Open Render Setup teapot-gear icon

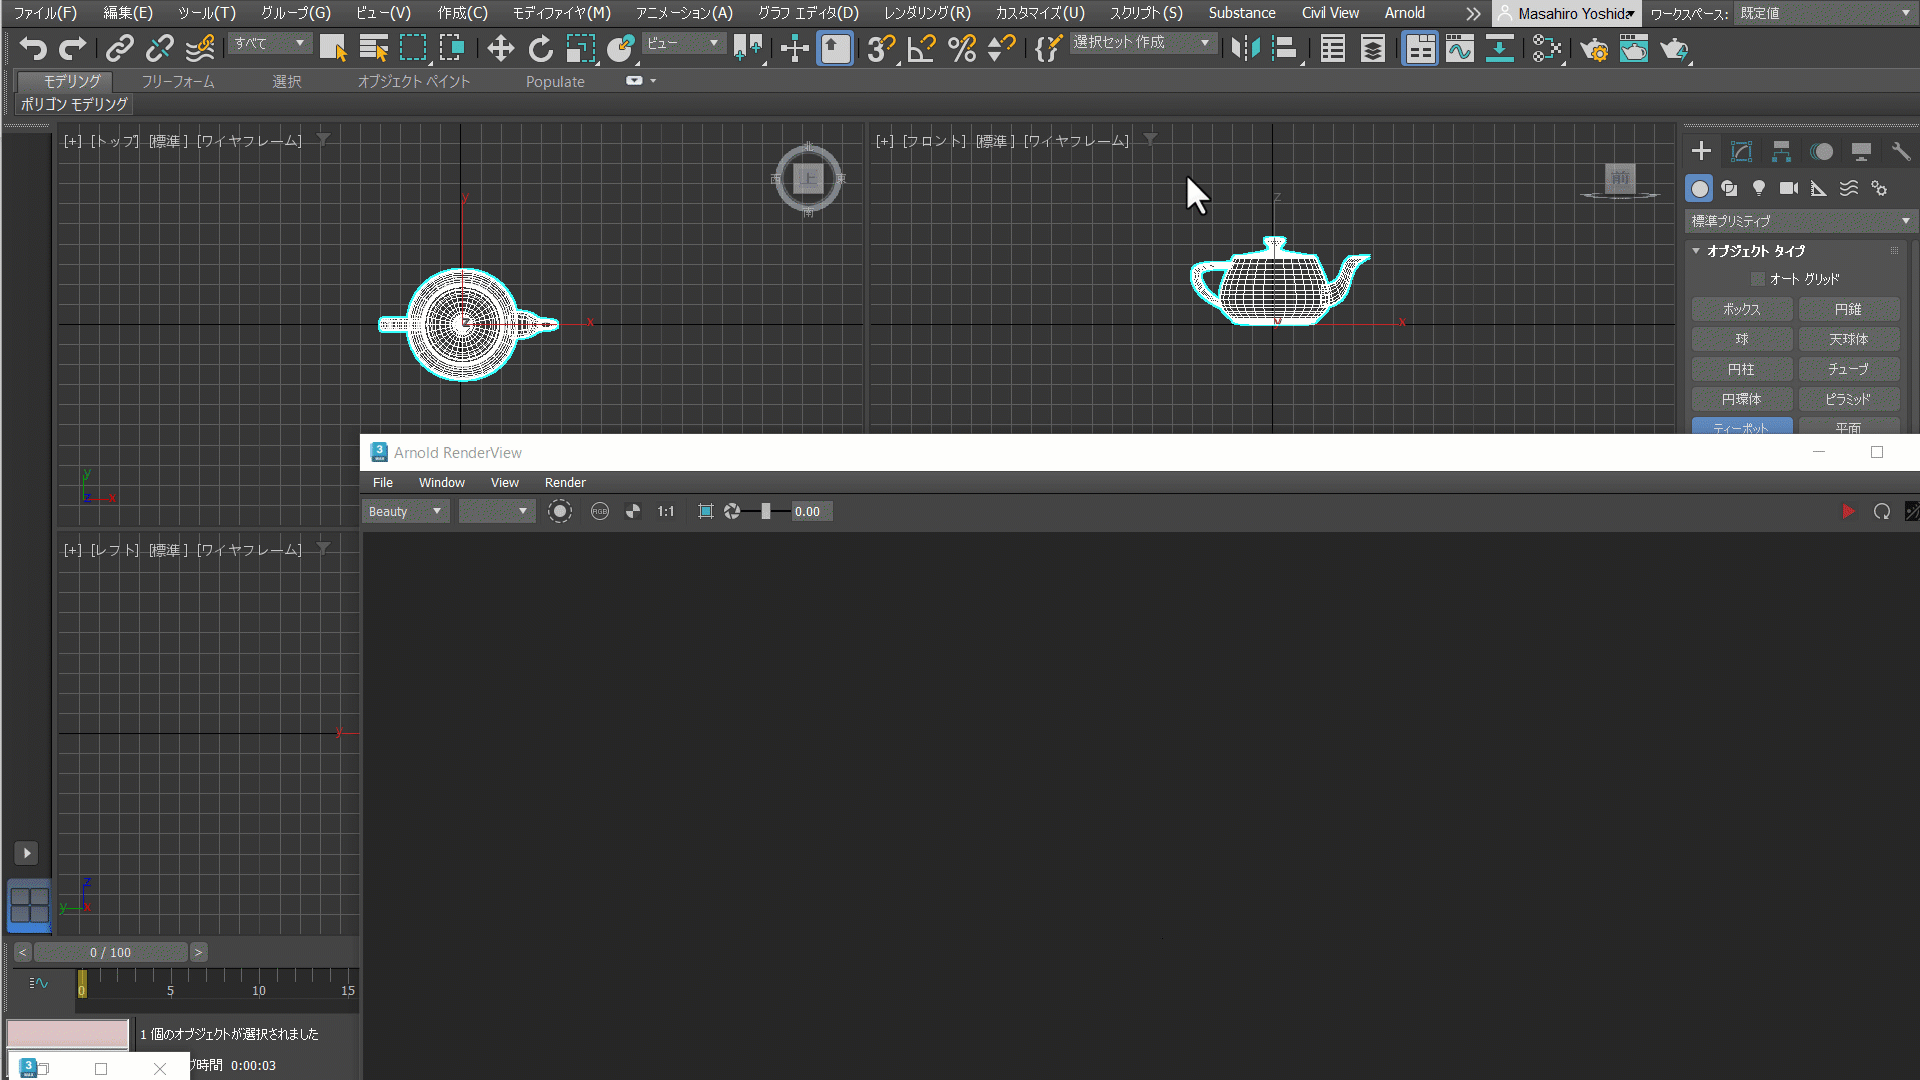(1594, 48)
